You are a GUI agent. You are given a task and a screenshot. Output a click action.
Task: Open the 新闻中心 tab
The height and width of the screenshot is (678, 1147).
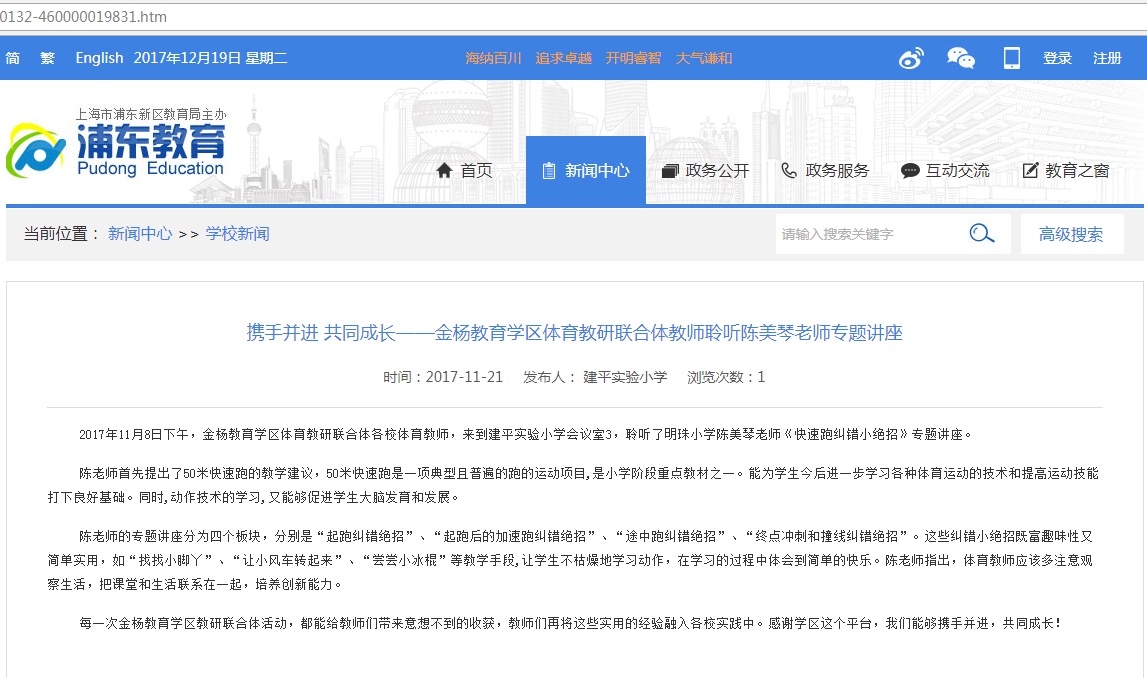pyautogui.click(x=586, y=170)
